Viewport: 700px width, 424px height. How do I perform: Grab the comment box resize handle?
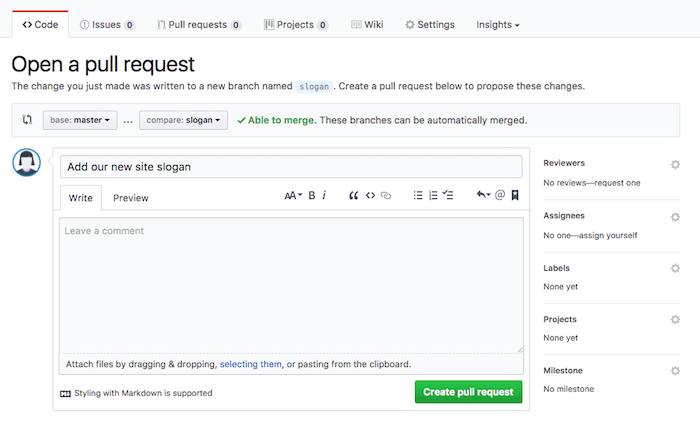point(520,350)
